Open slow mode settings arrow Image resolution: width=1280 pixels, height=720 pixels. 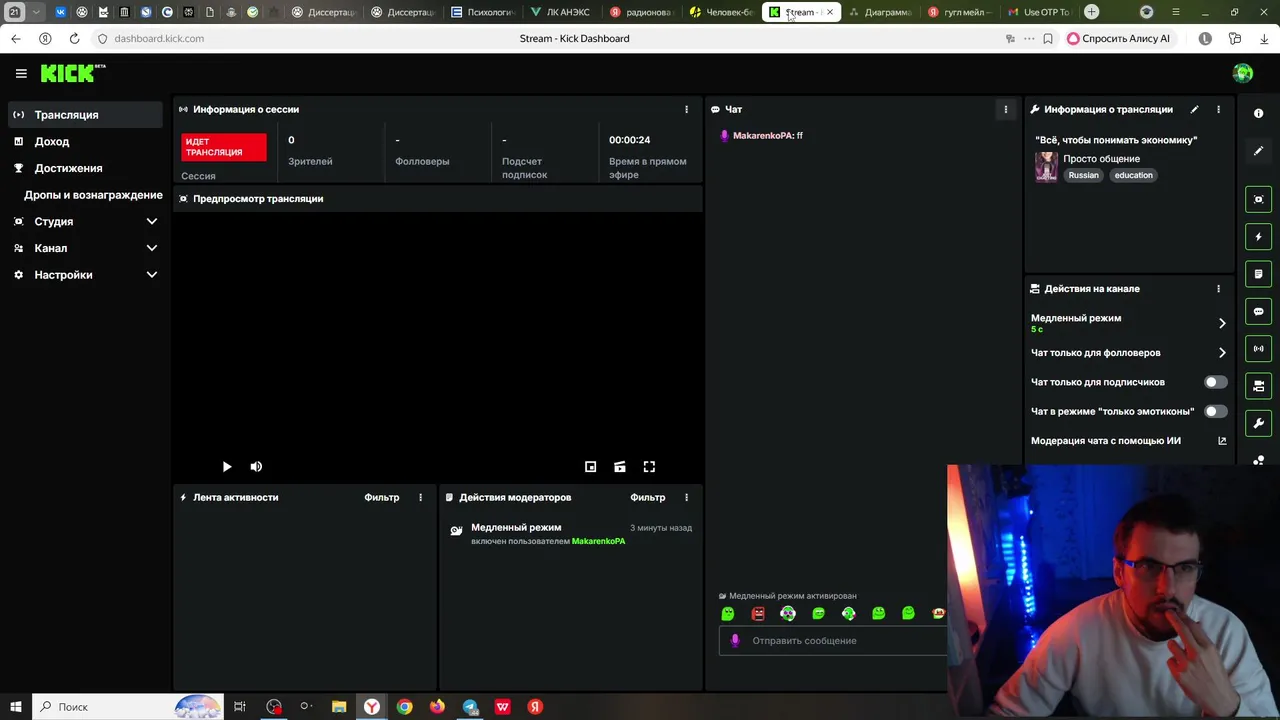[1222, 323]
